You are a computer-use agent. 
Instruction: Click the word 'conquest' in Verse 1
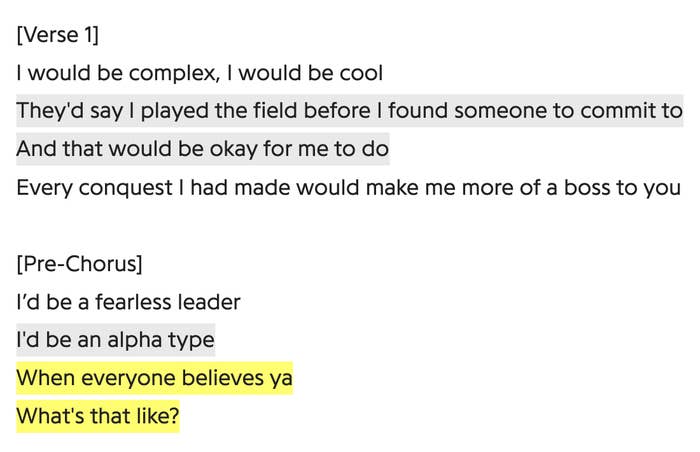click(x=125, y=188)
